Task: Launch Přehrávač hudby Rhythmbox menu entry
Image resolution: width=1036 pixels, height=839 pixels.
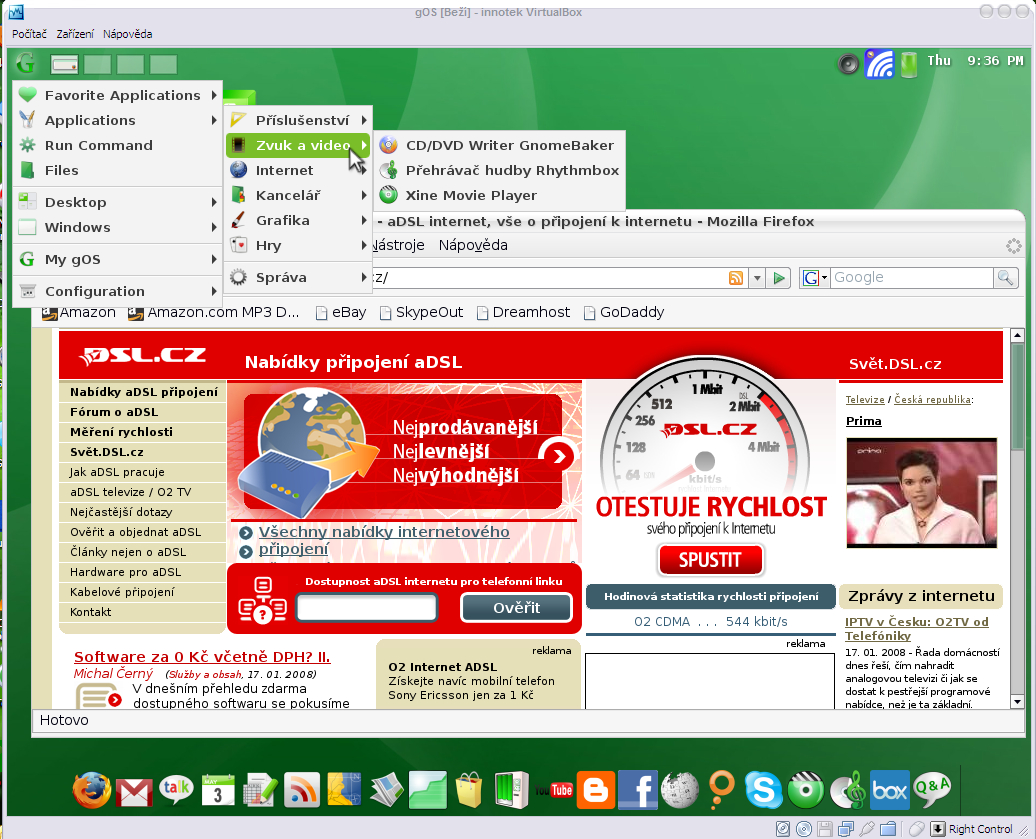Action: pos(500,170)
